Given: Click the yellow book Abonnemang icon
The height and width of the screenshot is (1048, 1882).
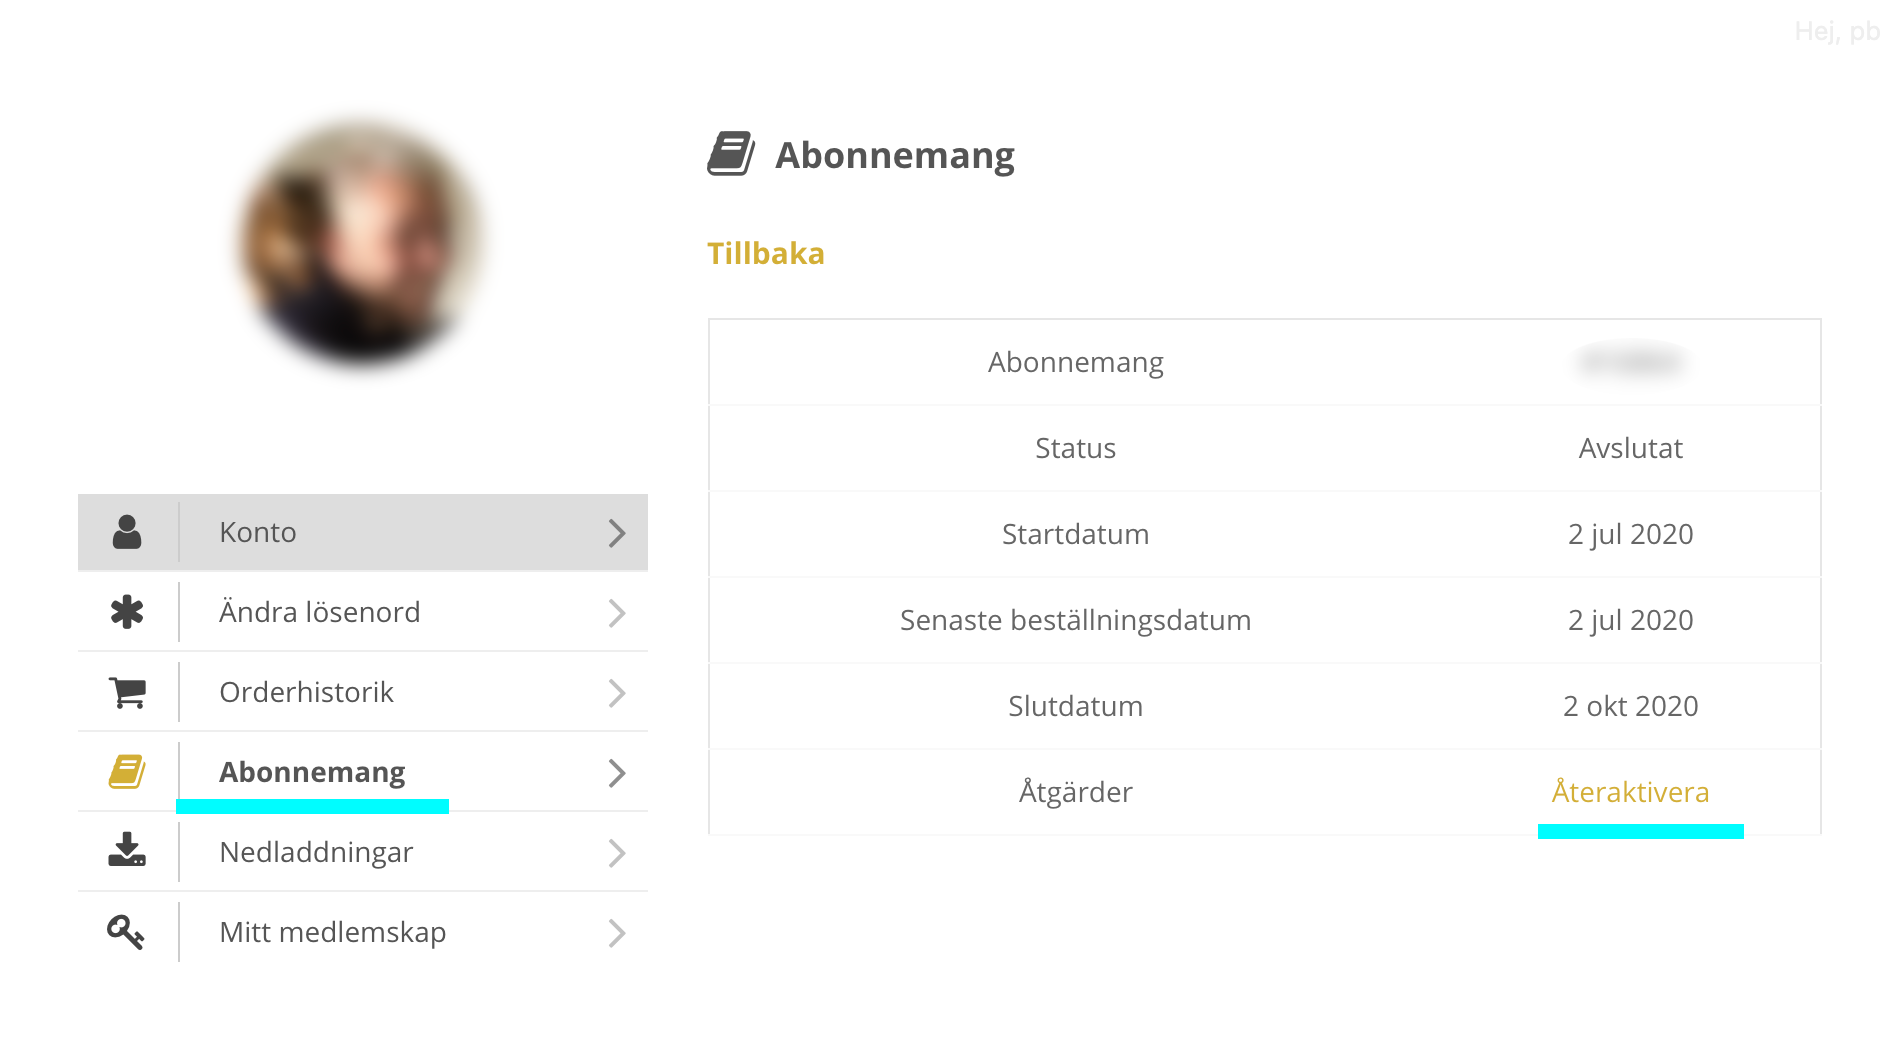Looking at the screenshot, I should (x=127, y=772).
